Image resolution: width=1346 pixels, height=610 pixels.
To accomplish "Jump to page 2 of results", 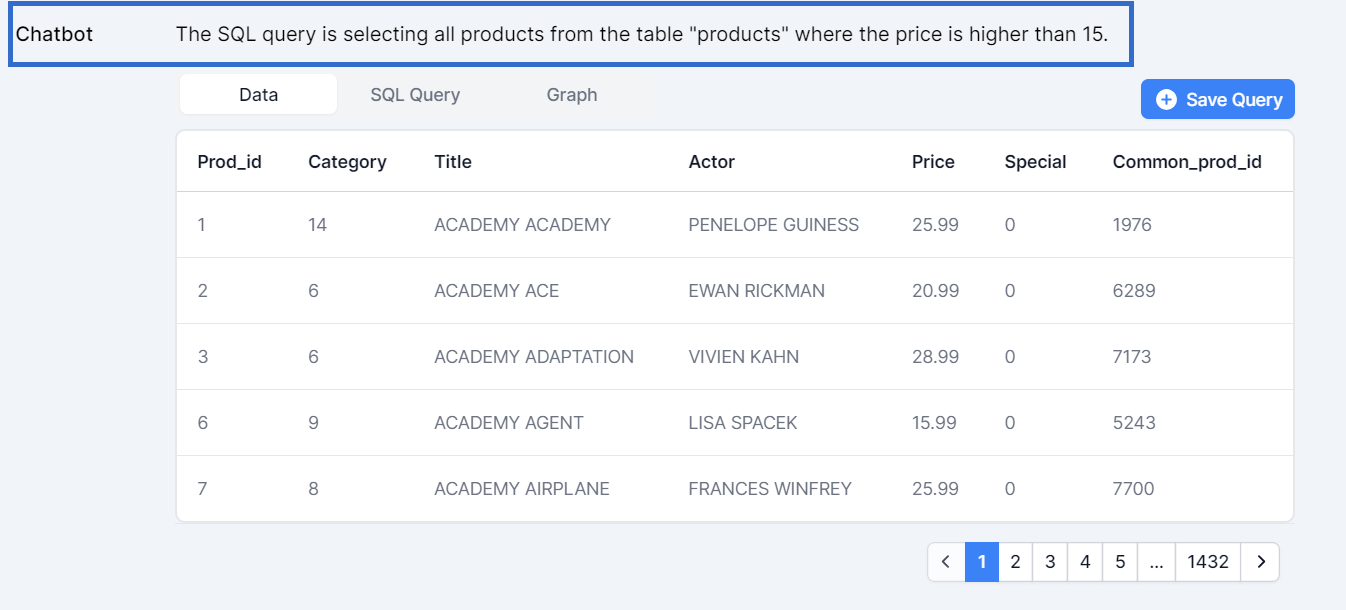I will click(x=1015, y=562).
